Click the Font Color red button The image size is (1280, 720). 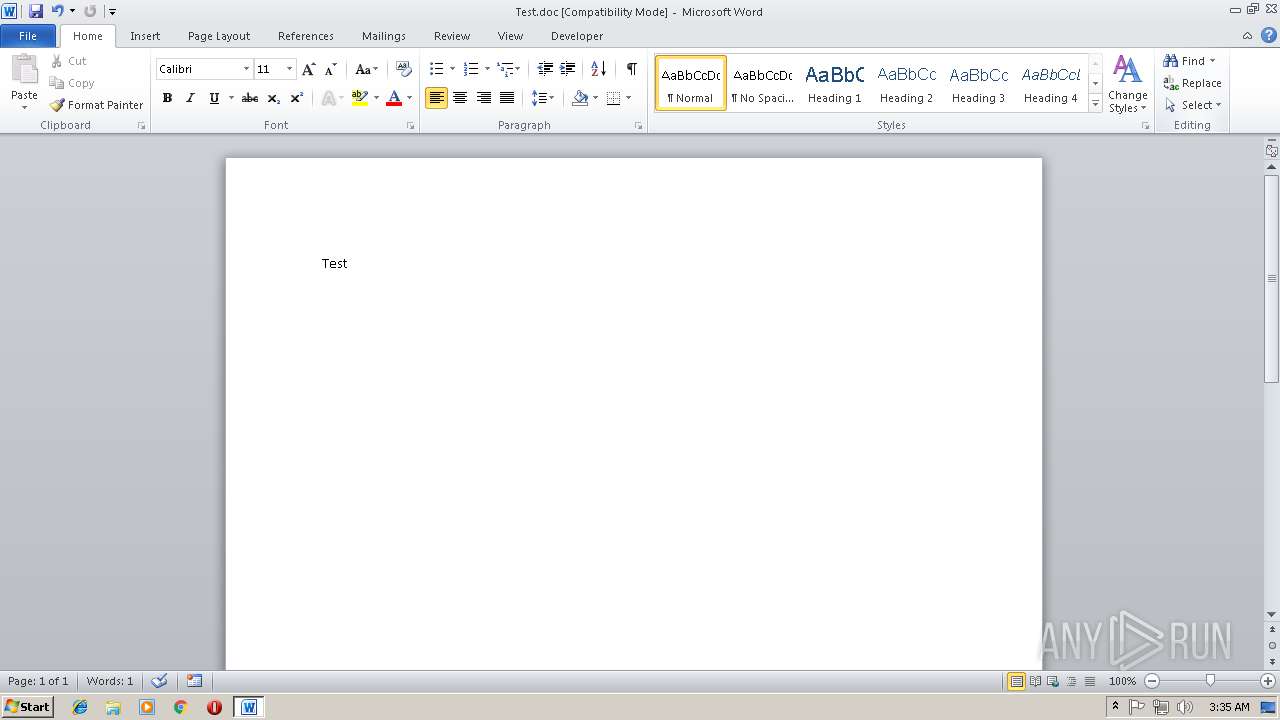pos(394,98)
